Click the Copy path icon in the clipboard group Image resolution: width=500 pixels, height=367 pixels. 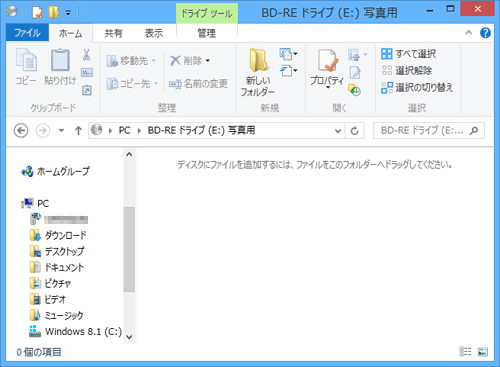coord(87,72)
